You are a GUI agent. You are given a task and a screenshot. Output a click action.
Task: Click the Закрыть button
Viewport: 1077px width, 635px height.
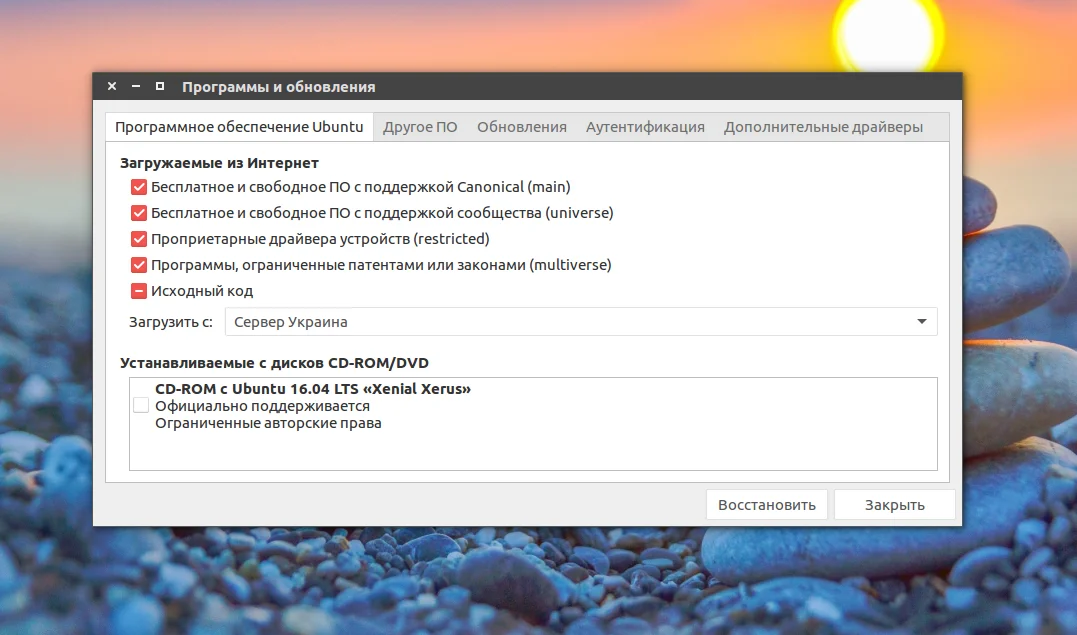(894, 505)
